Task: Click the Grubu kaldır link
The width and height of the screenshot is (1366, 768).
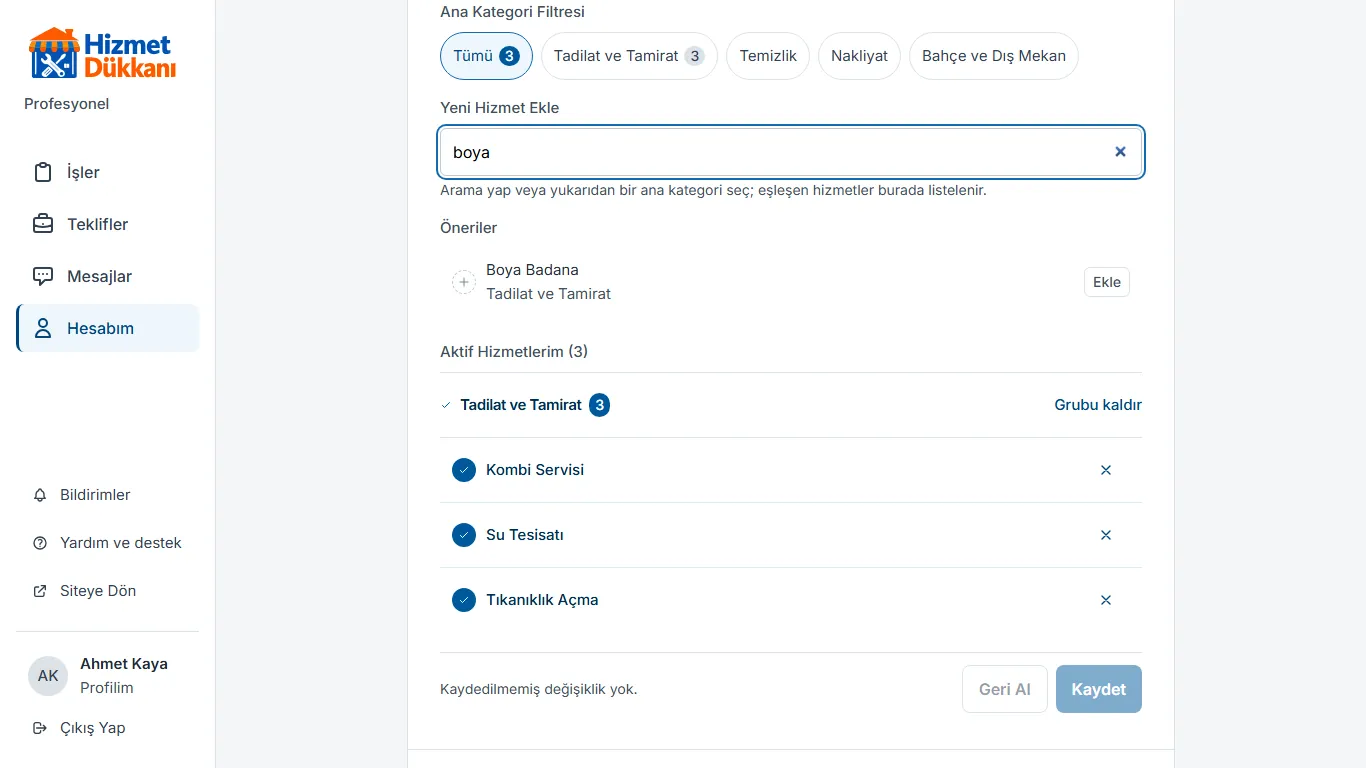Action: click(x=1098, y=405)
